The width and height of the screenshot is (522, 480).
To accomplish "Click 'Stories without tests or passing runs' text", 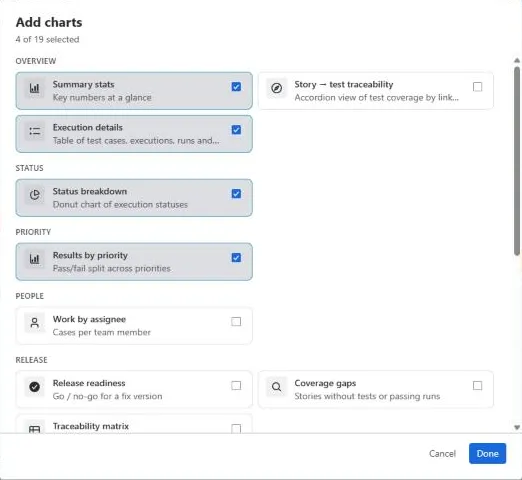I will pos(367,396).
